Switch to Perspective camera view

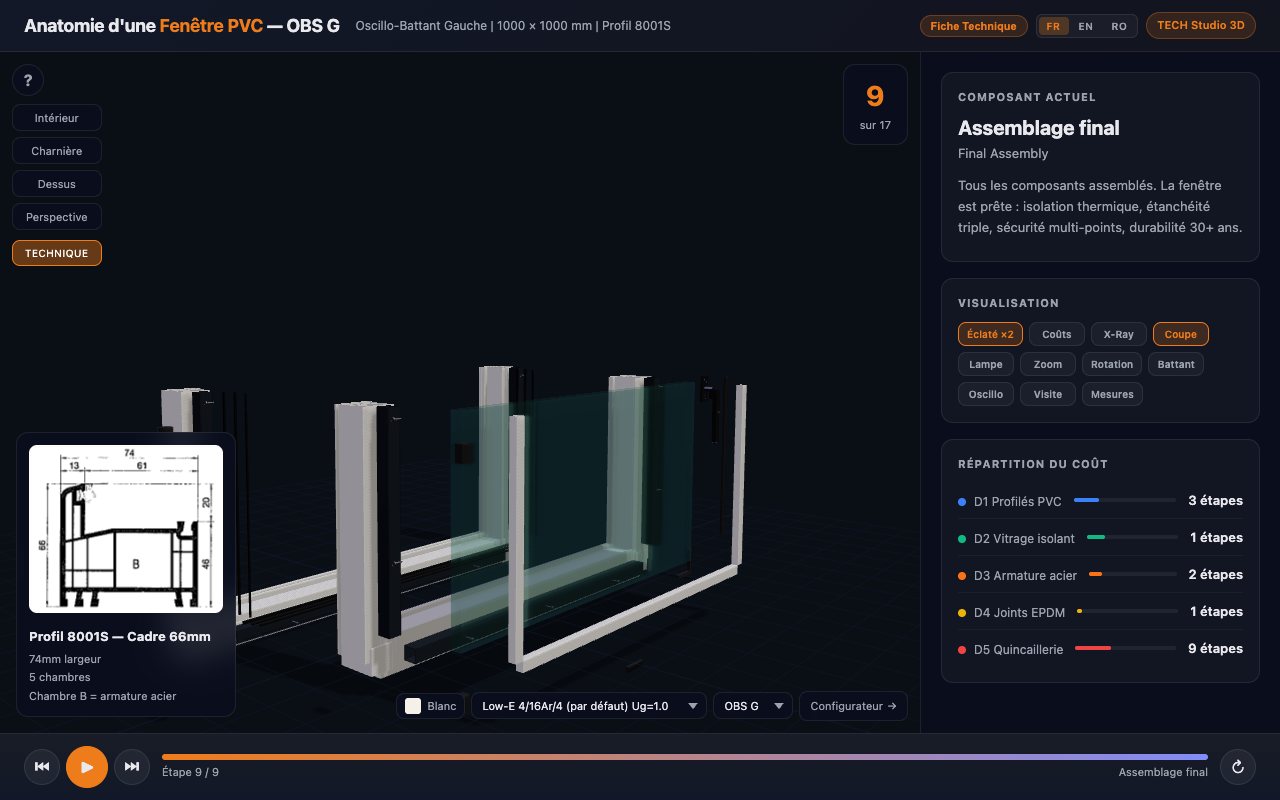click(x=57, y=217)
